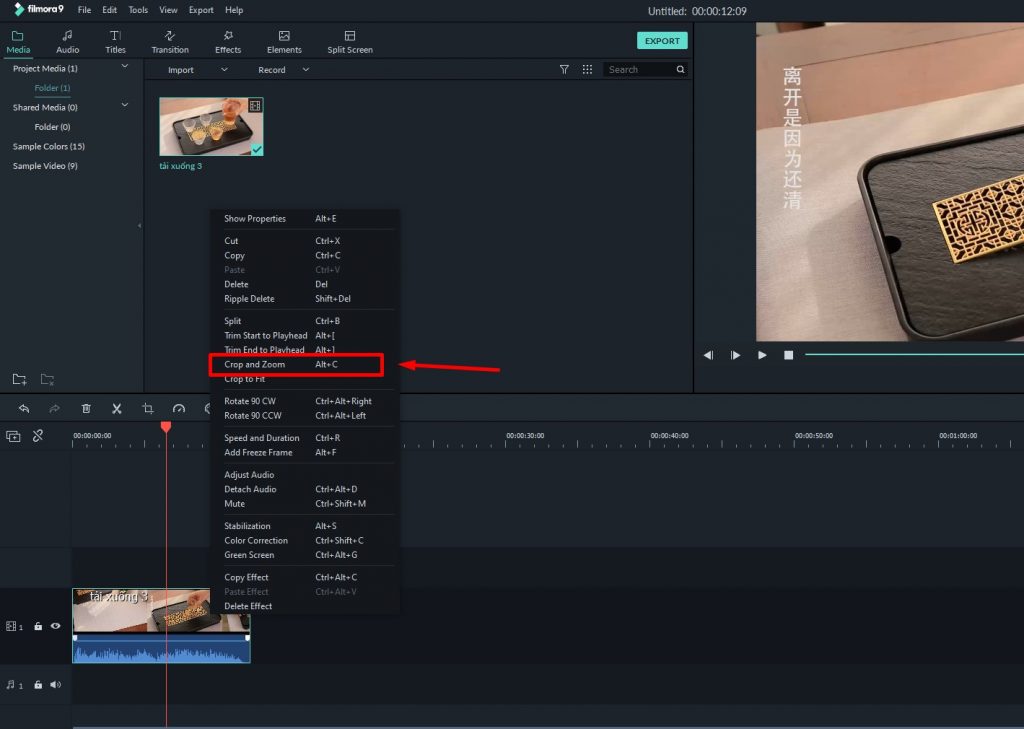Click the Redo icon above the timeline
1024x729 pixels.
[x=55, y=408]
